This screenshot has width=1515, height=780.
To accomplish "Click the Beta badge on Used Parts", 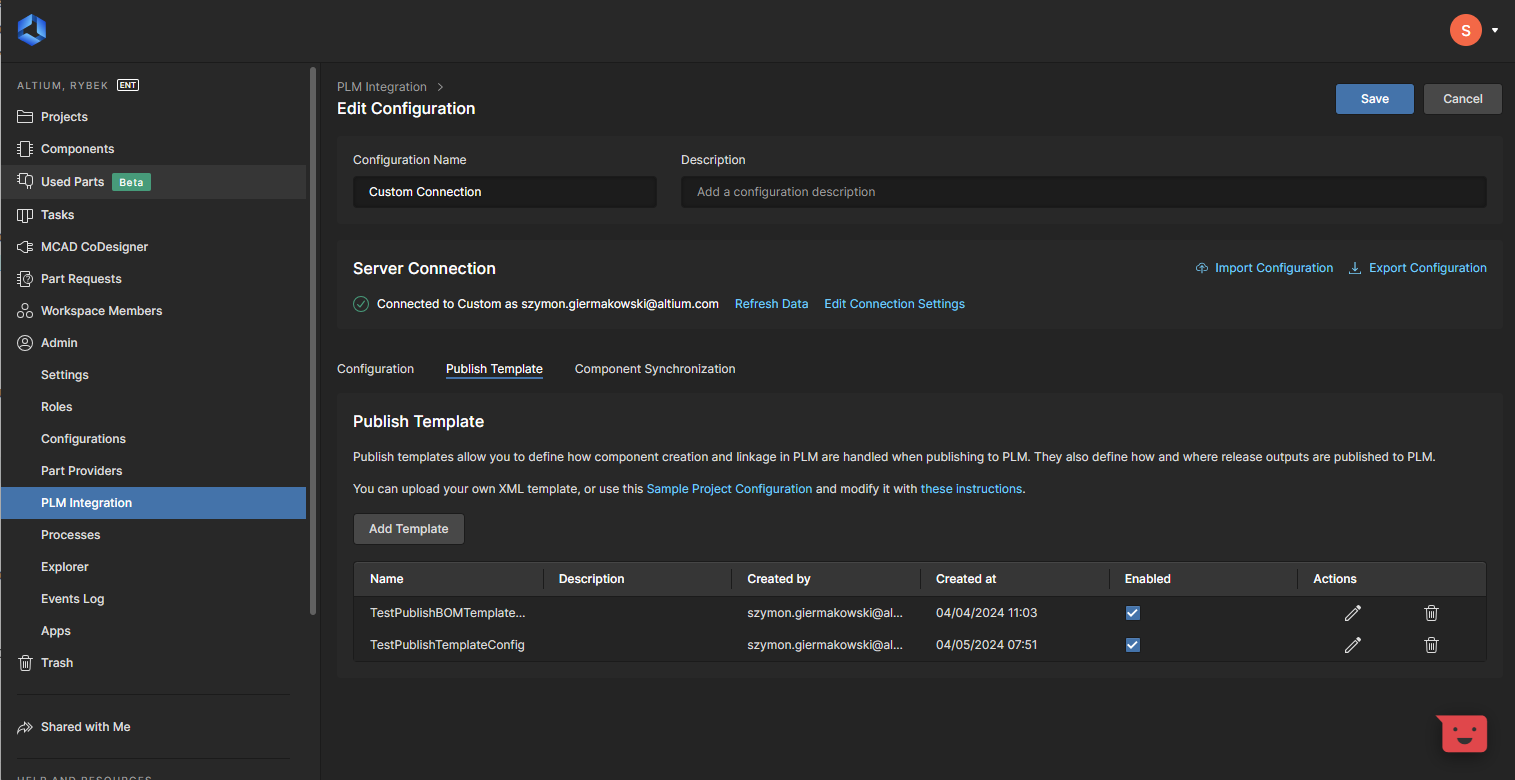I will (131, 182).
